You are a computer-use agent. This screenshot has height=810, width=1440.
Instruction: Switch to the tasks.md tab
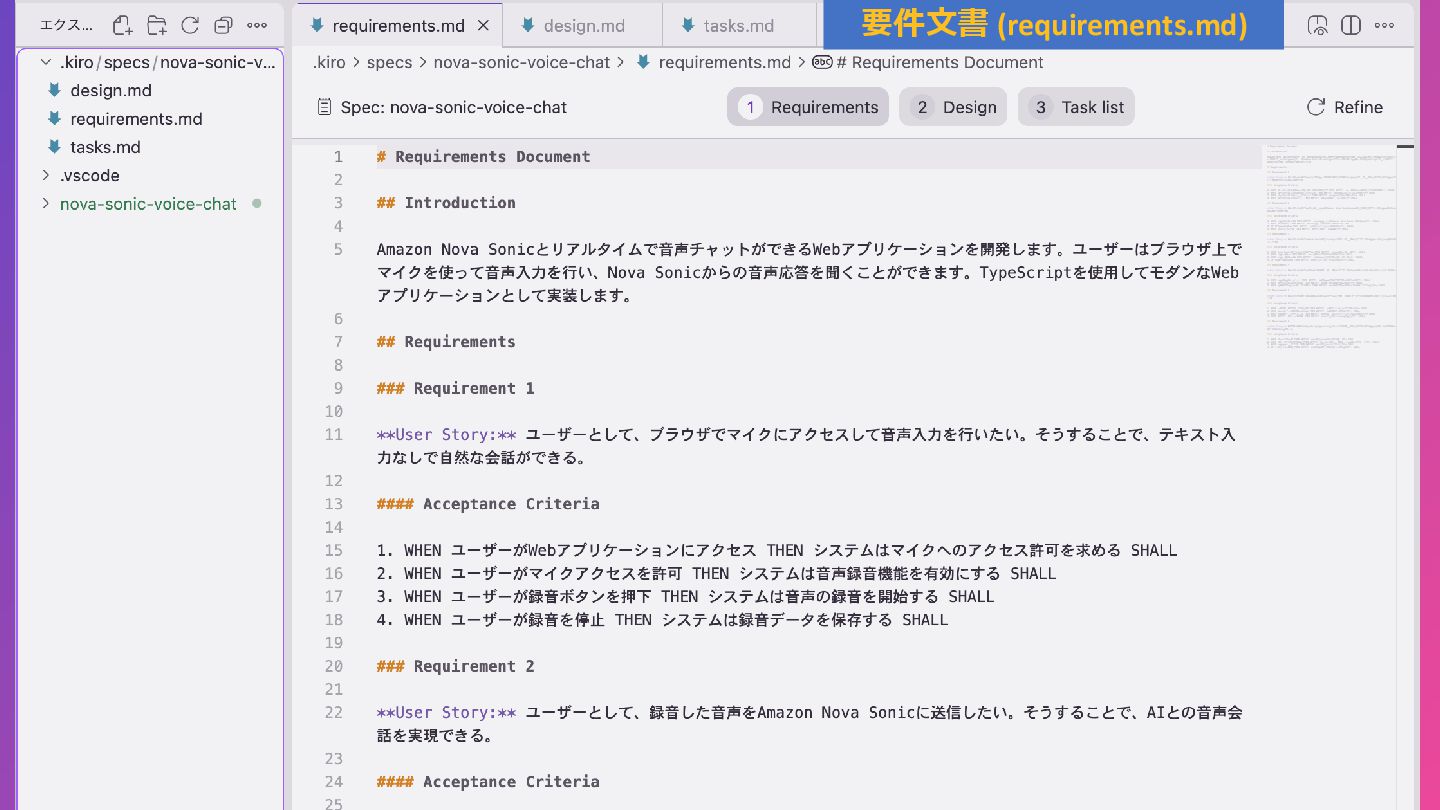739,26
